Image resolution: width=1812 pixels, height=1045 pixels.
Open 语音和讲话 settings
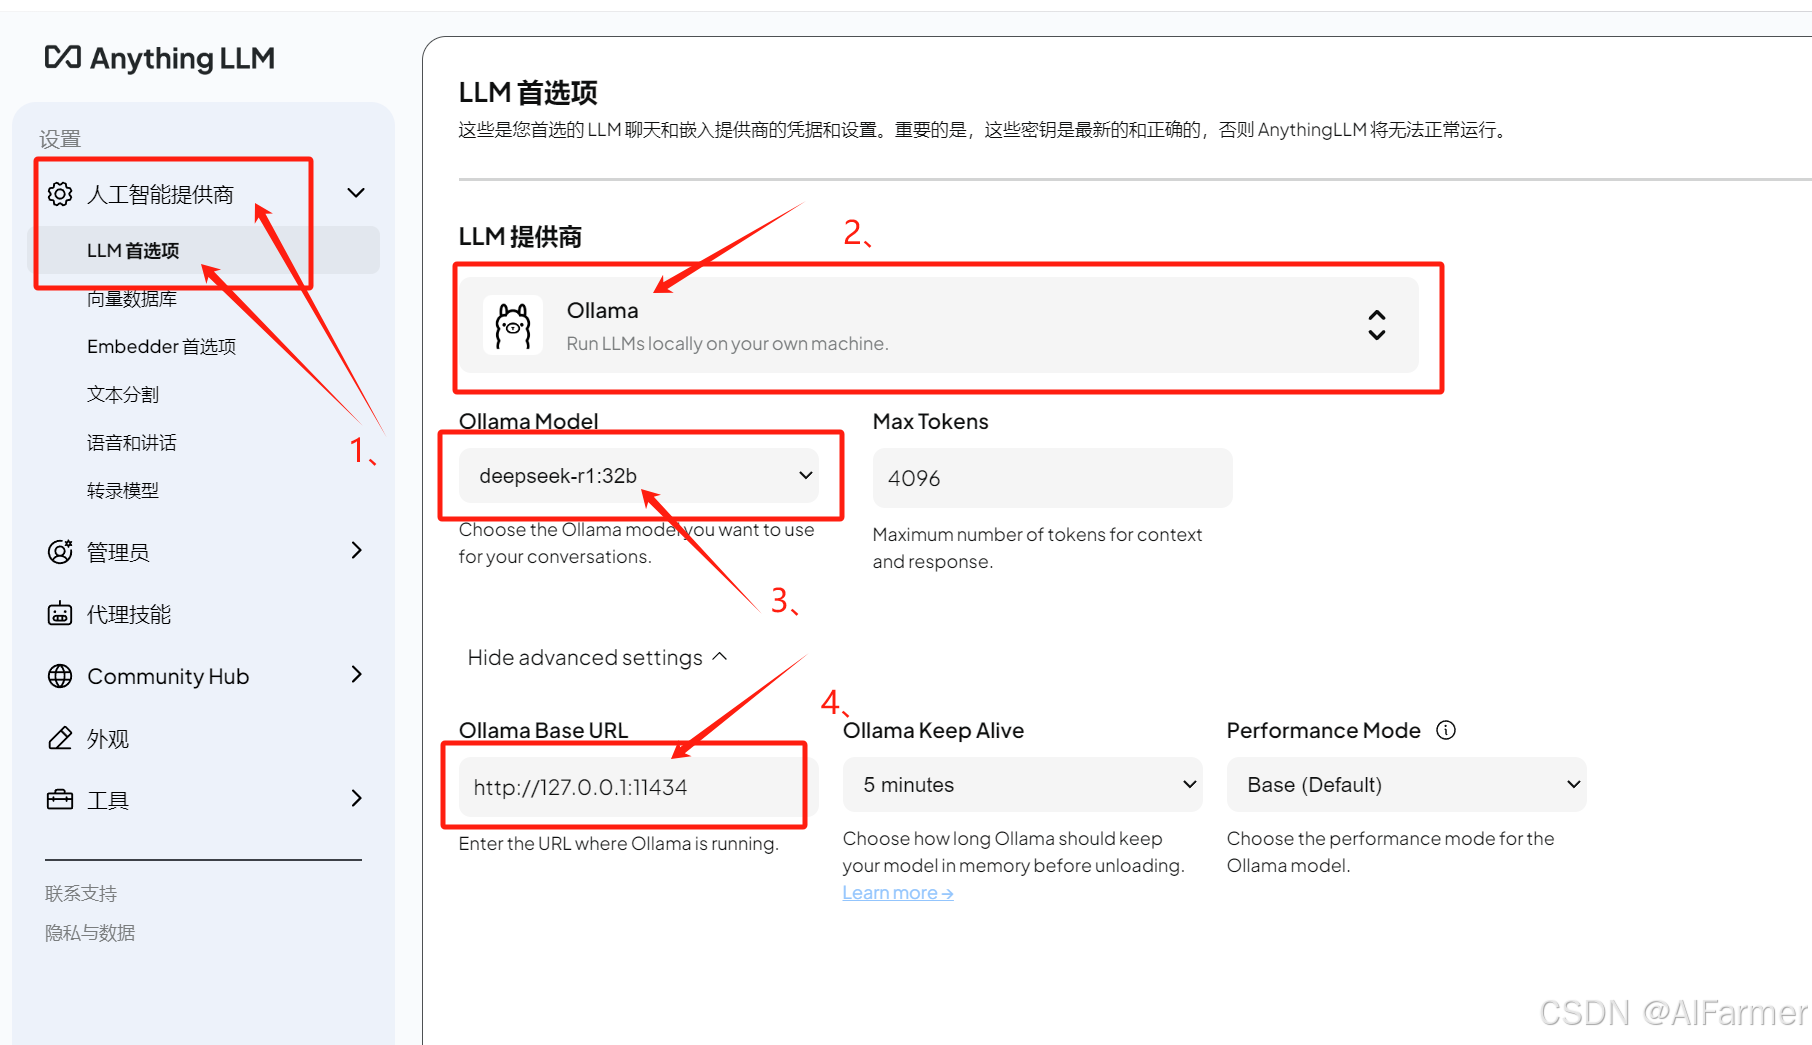[x=132, y=442]
